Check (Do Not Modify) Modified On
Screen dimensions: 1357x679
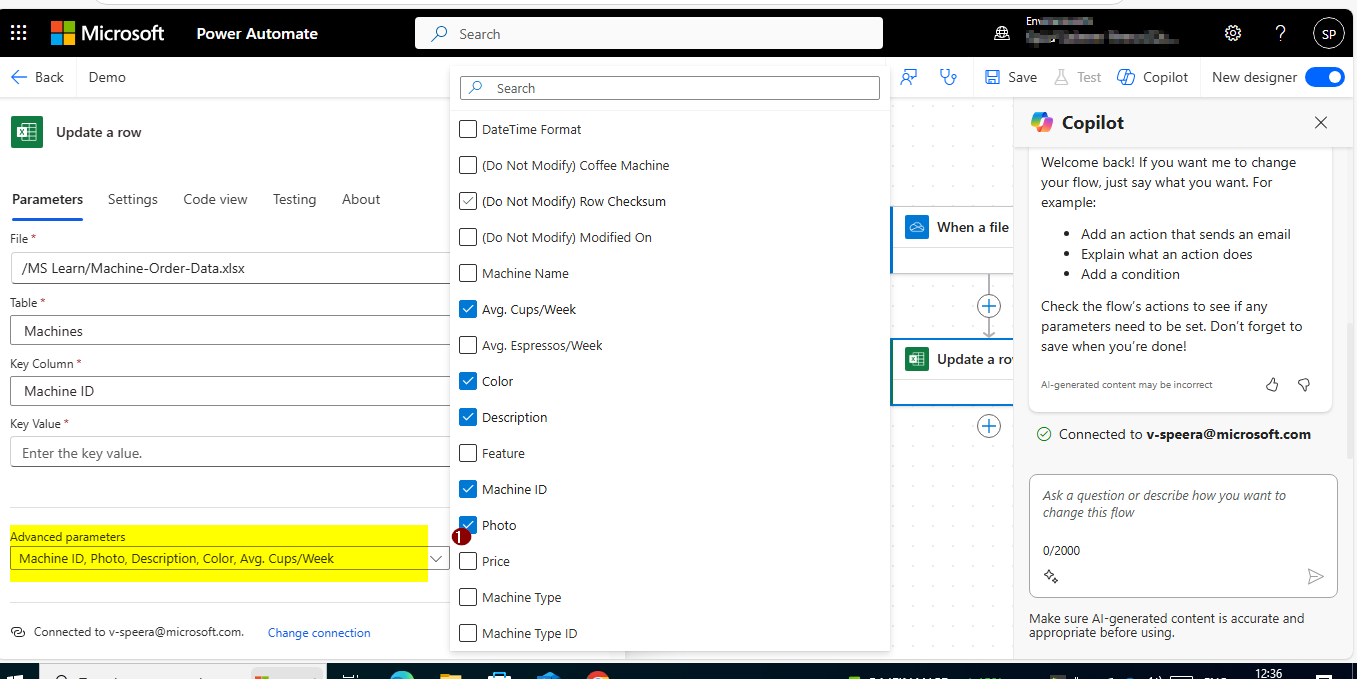[468, 237]
